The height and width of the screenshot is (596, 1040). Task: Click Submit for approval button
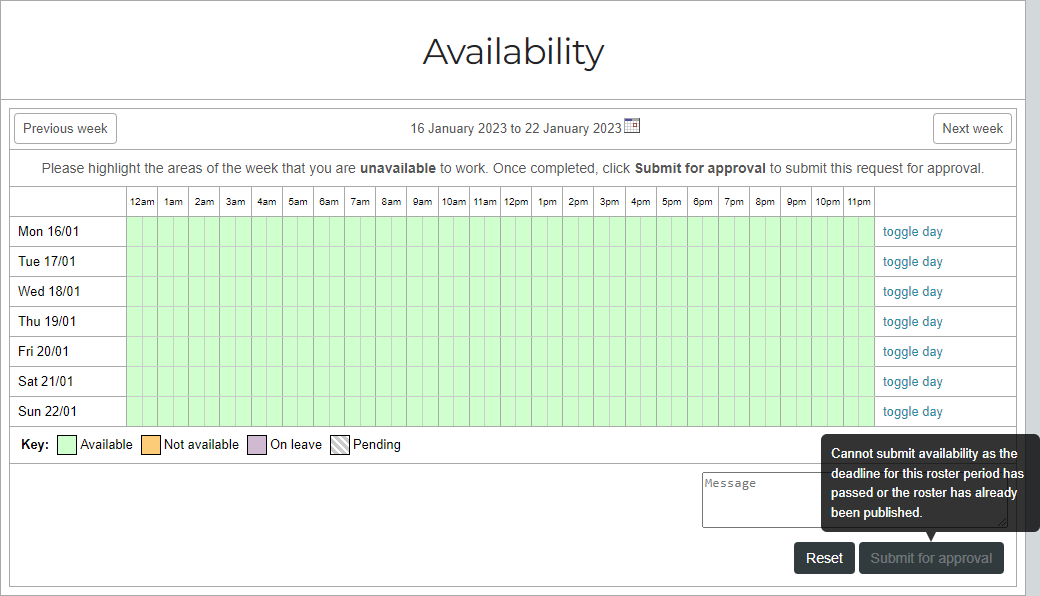[931, 558]
